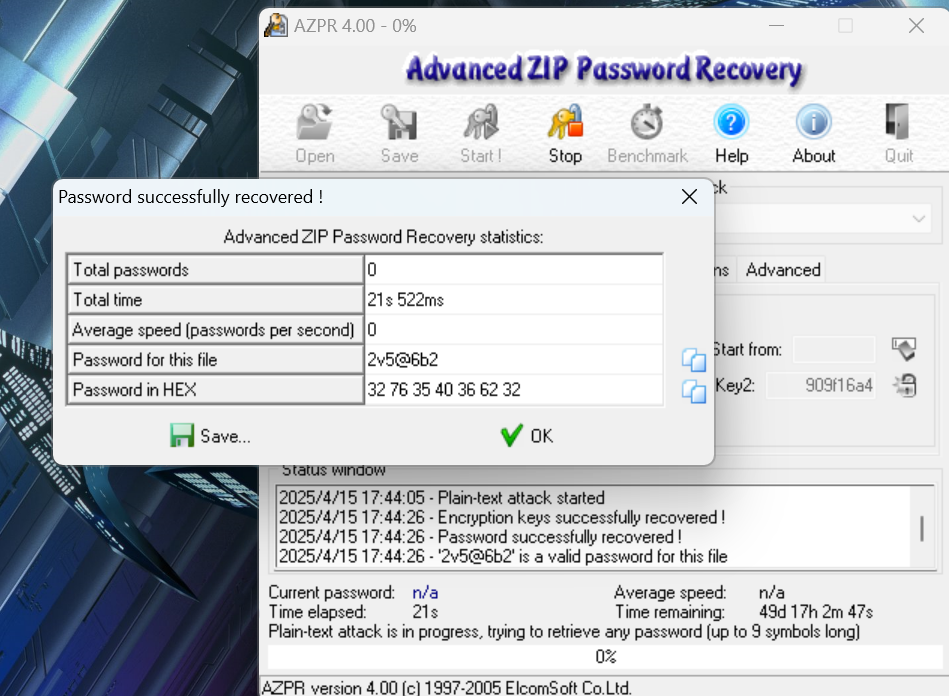
Task: Click the Average speed (passwords per second) label
Action: (x=215, y=330)
